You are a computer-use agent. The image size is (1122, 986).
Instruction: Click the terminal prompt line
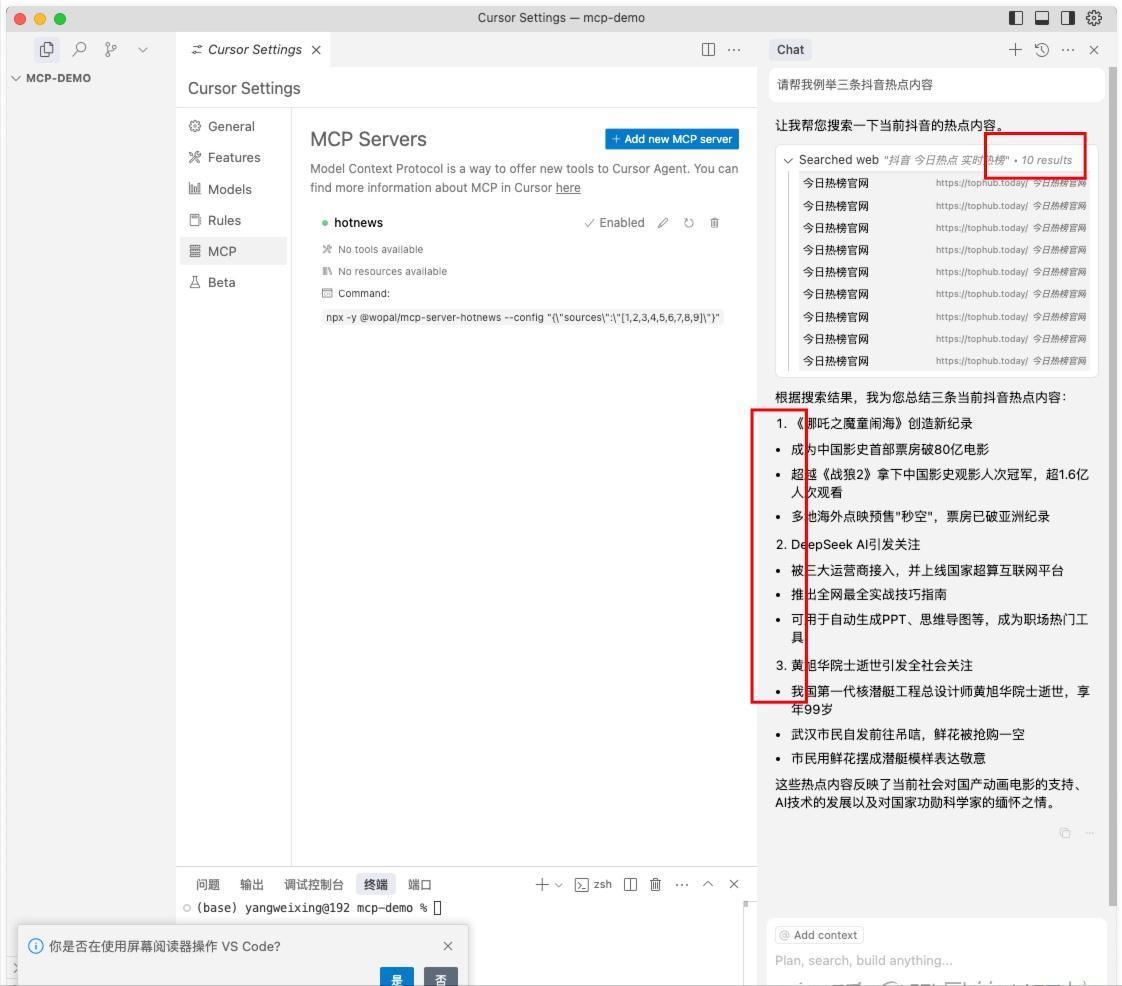point(313,908)
